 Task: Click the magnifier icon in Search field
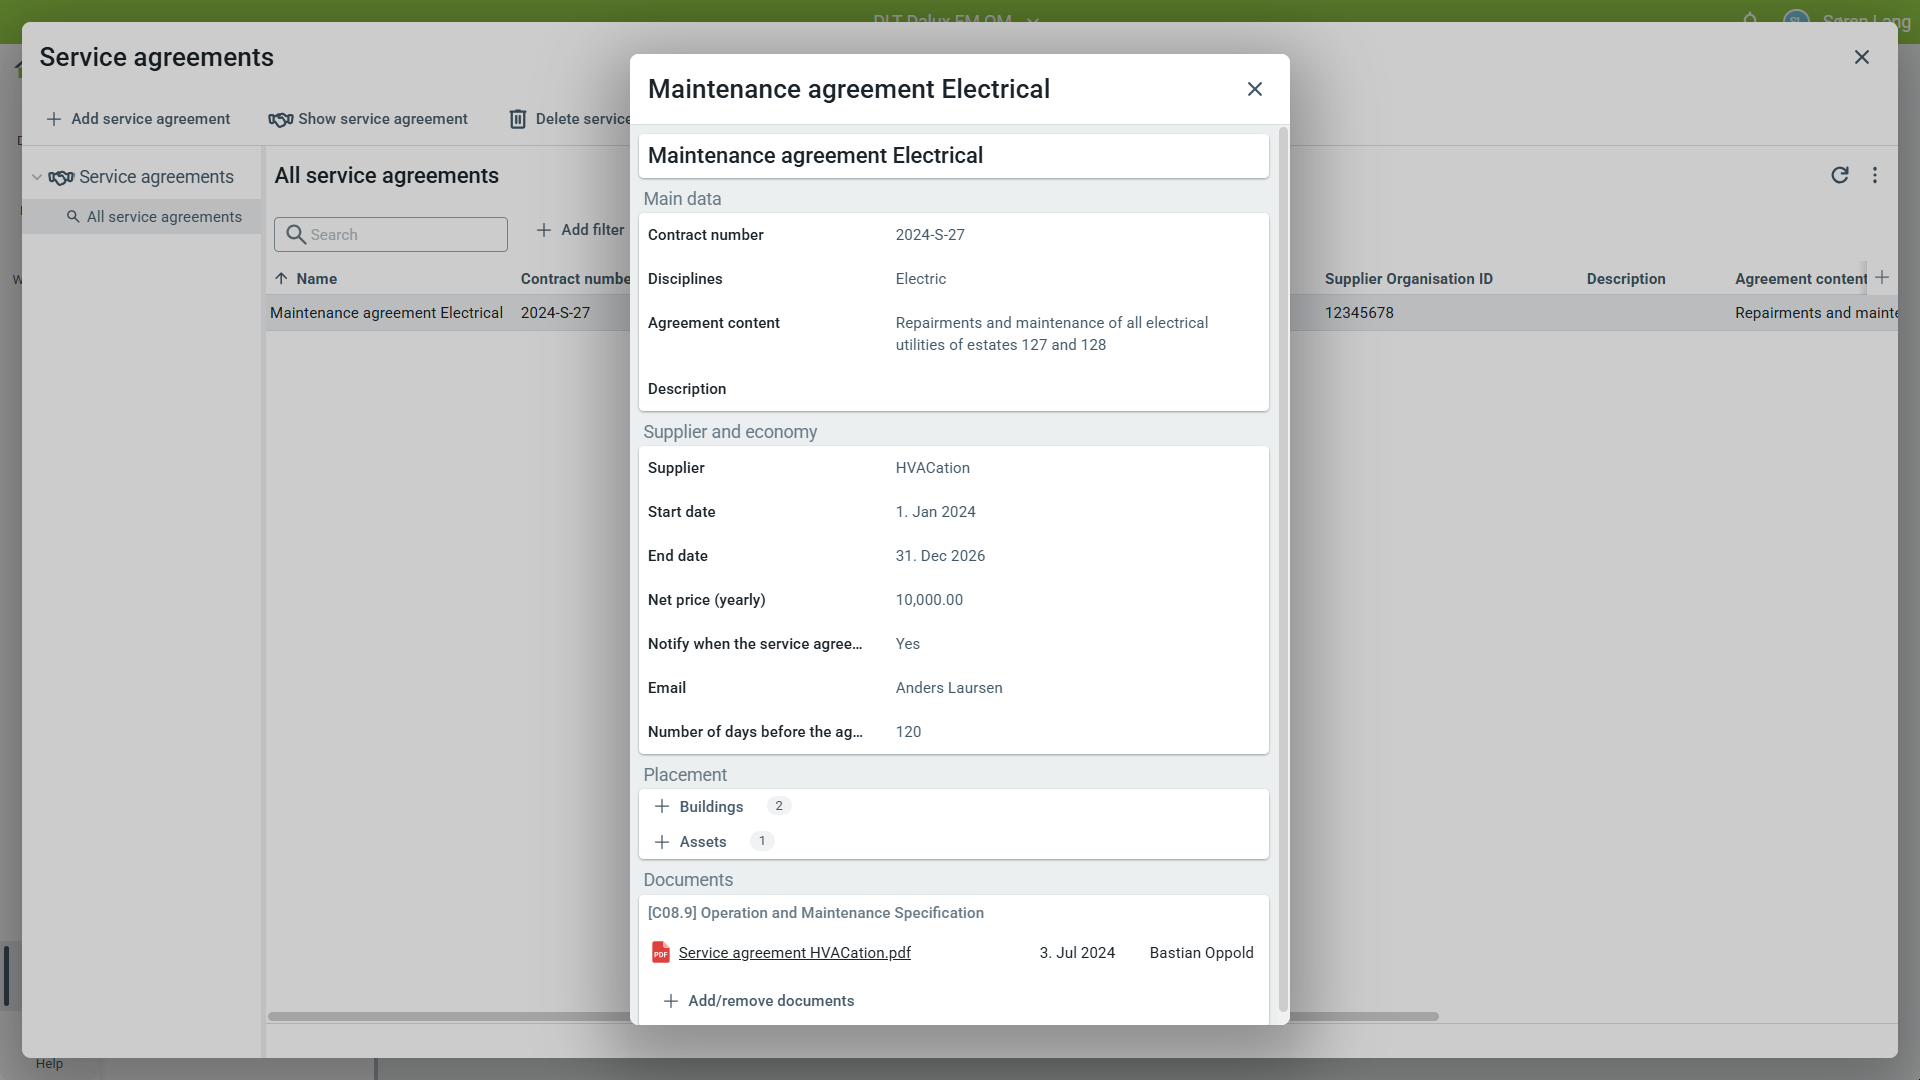(x=296, y=235)
